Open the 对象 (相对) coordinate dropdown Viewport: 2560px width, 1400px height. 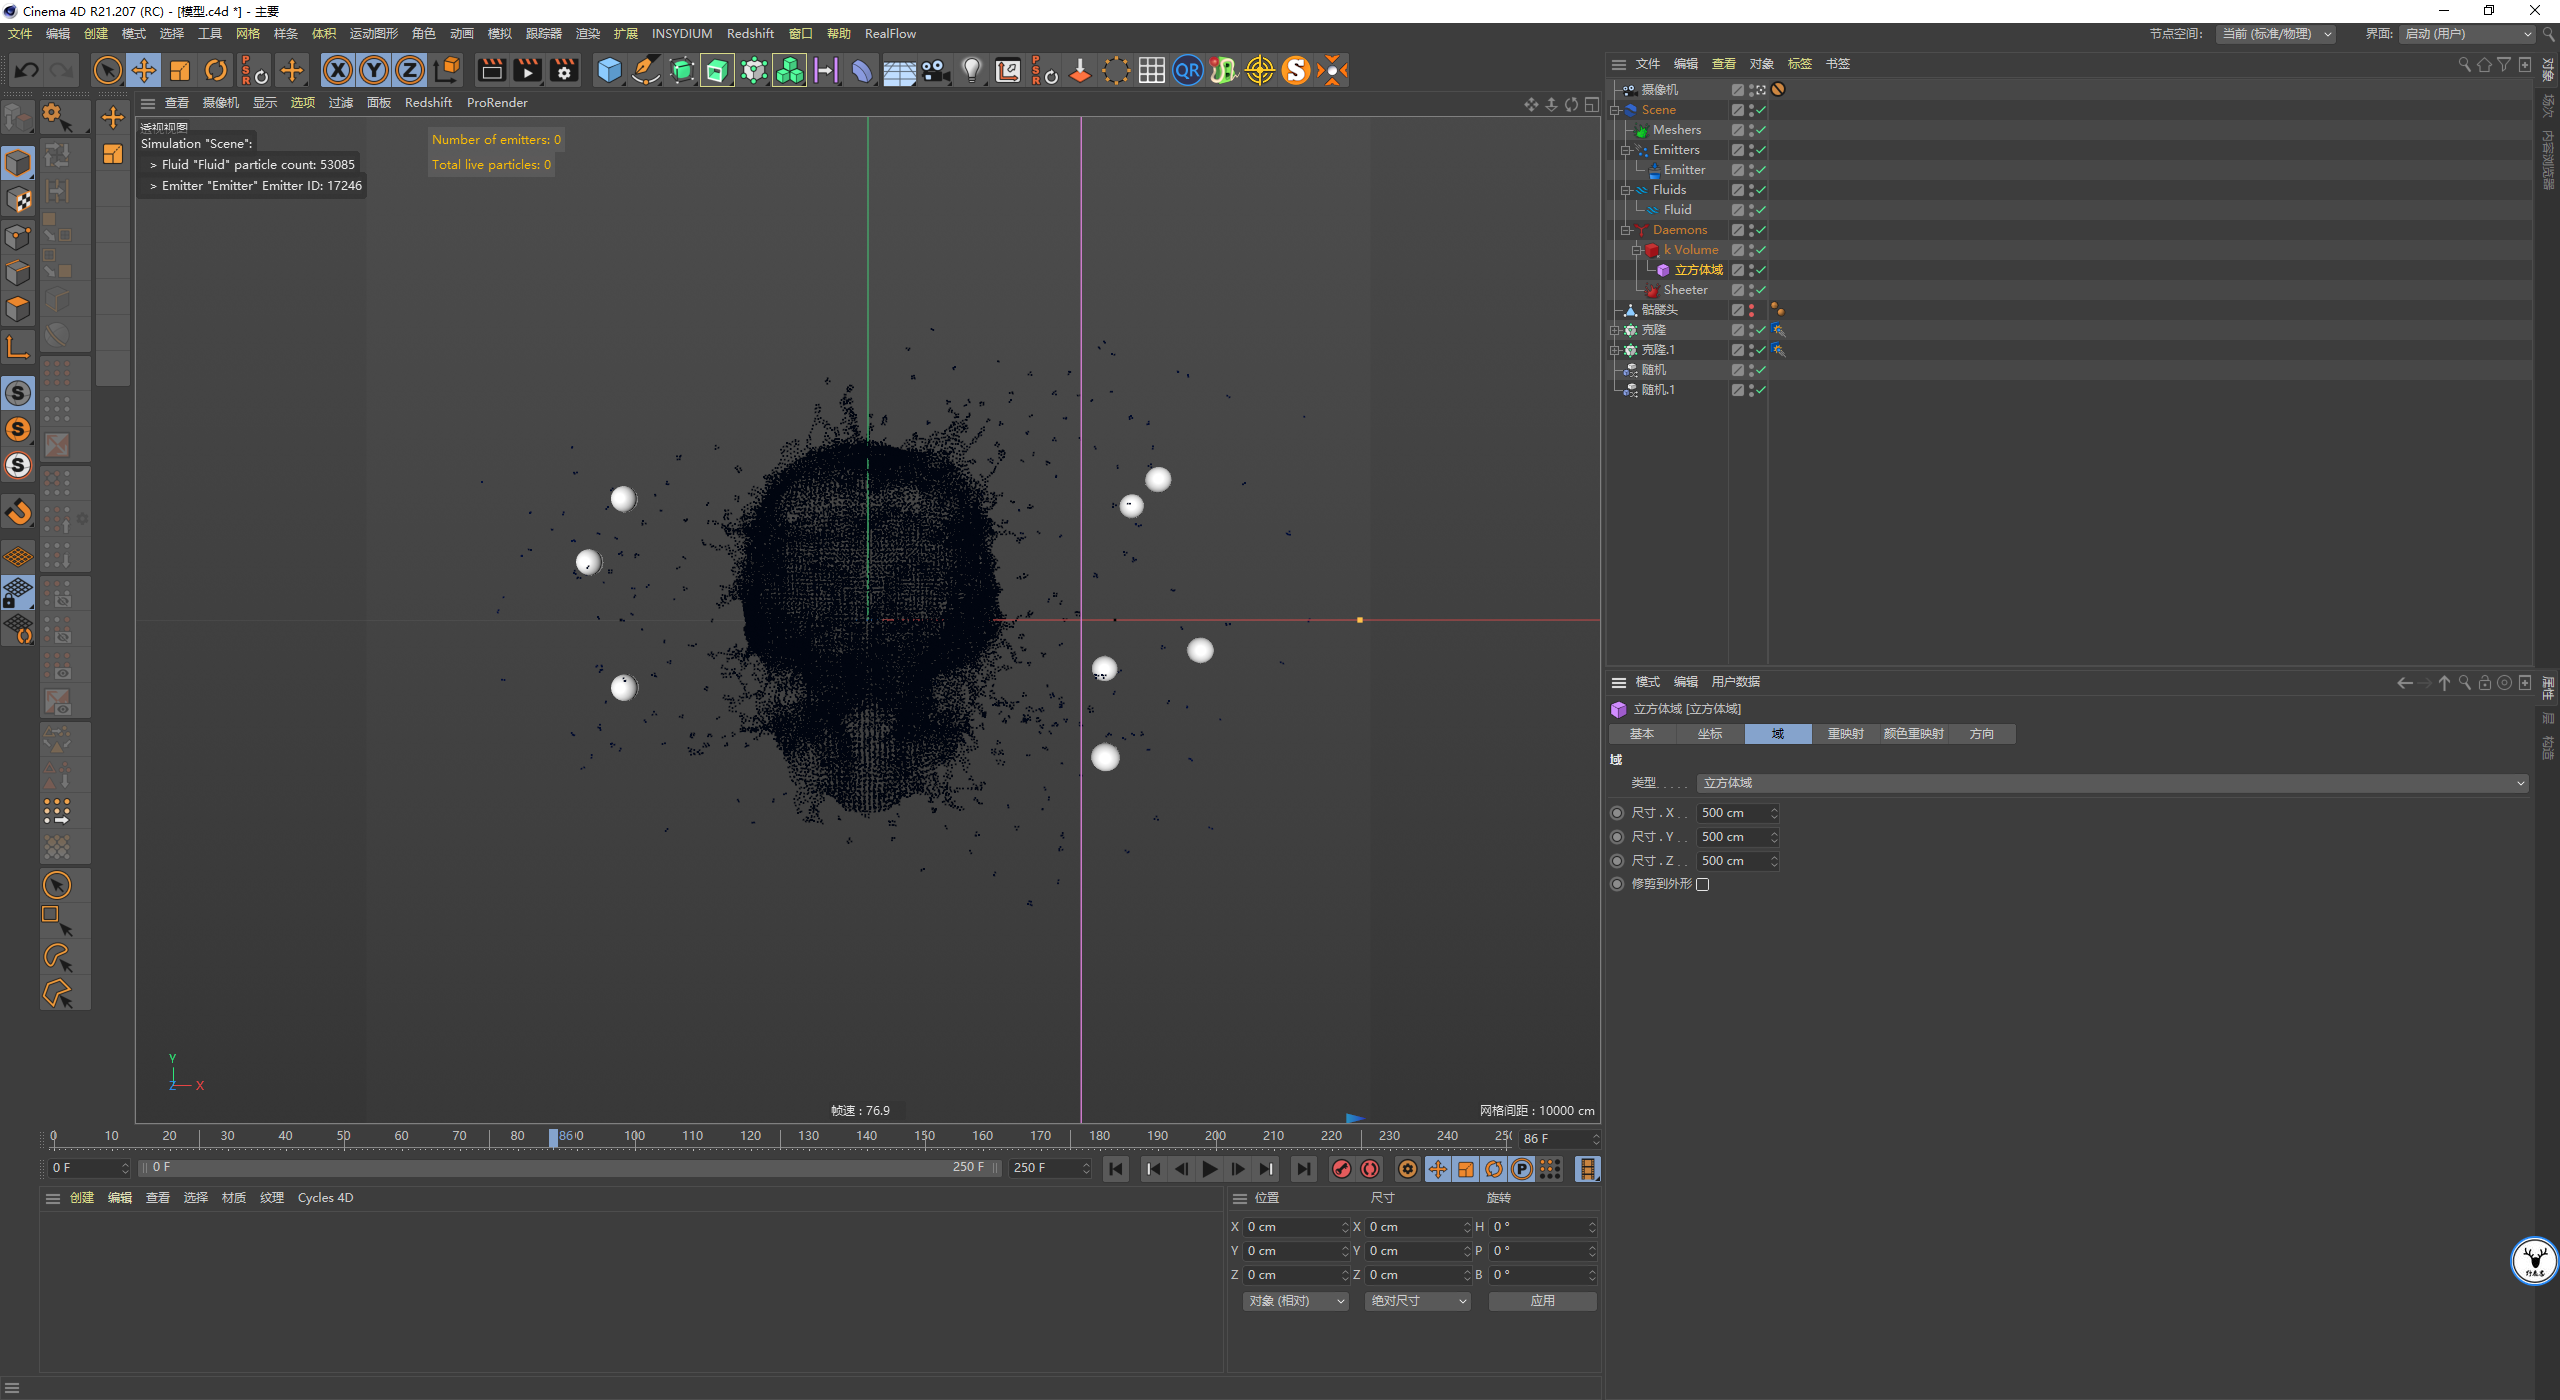tap(1296, 1301)
